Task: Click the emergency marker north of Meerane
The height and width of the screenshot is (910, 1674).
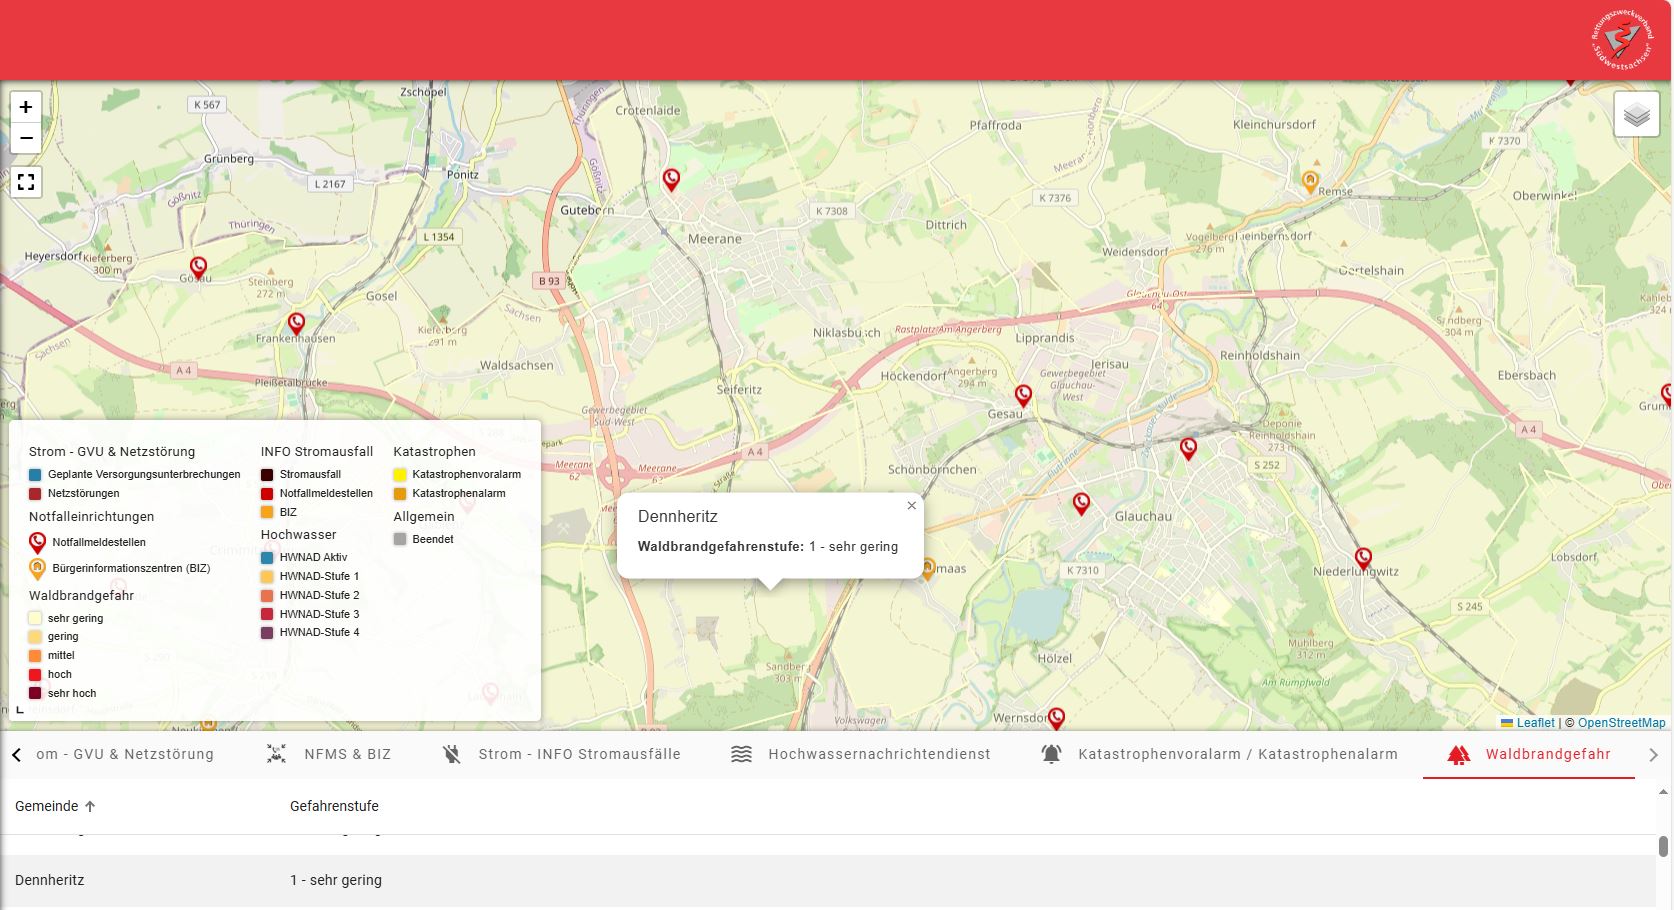Action: [671, 180]
